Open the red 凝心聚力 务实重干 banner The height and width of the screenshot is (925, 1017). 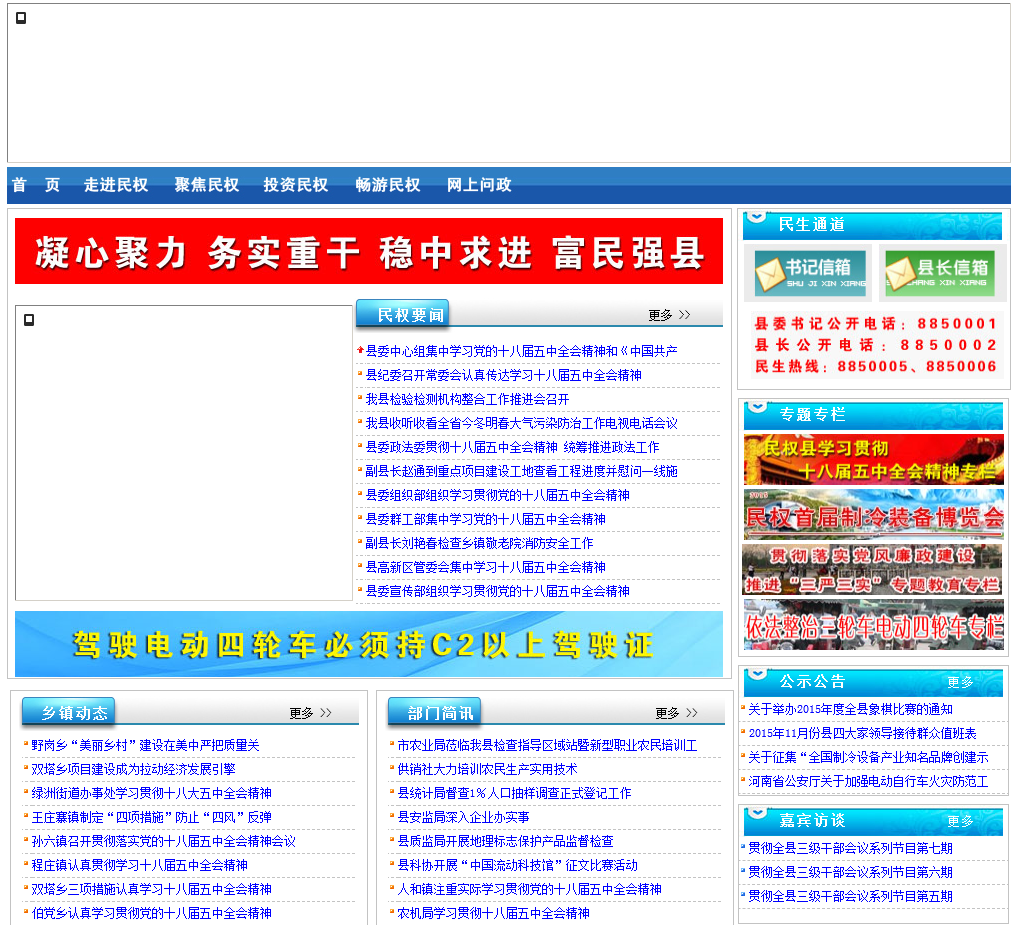pos(369,251)
